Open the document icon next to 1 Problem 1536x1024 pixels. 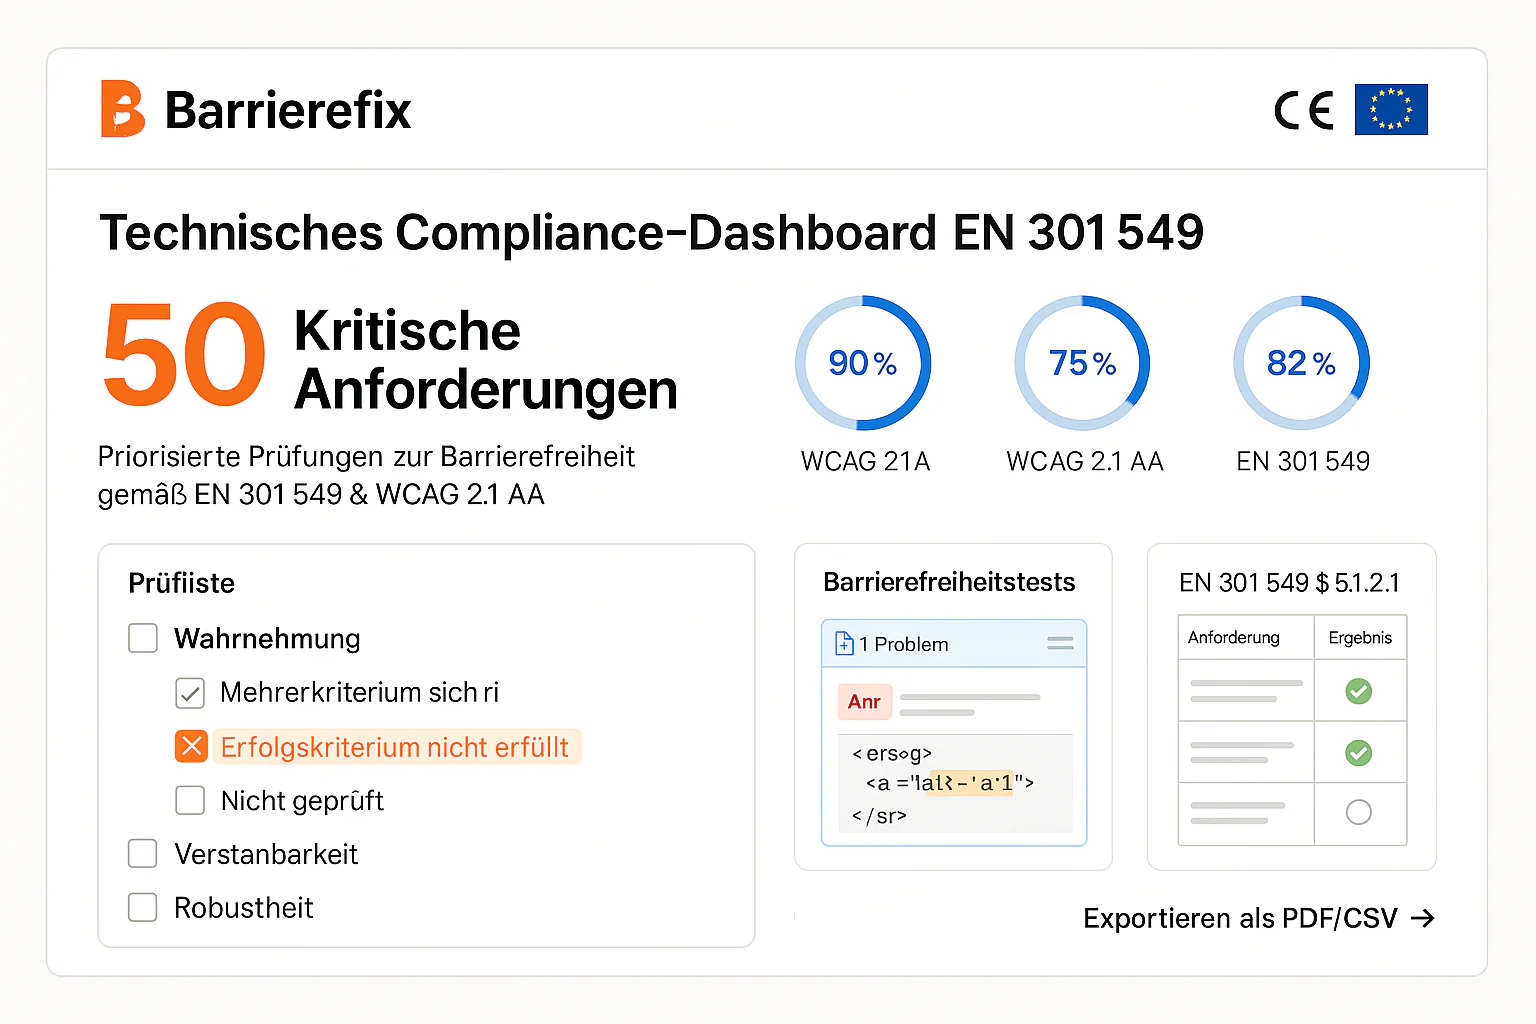tap(844, 643)
